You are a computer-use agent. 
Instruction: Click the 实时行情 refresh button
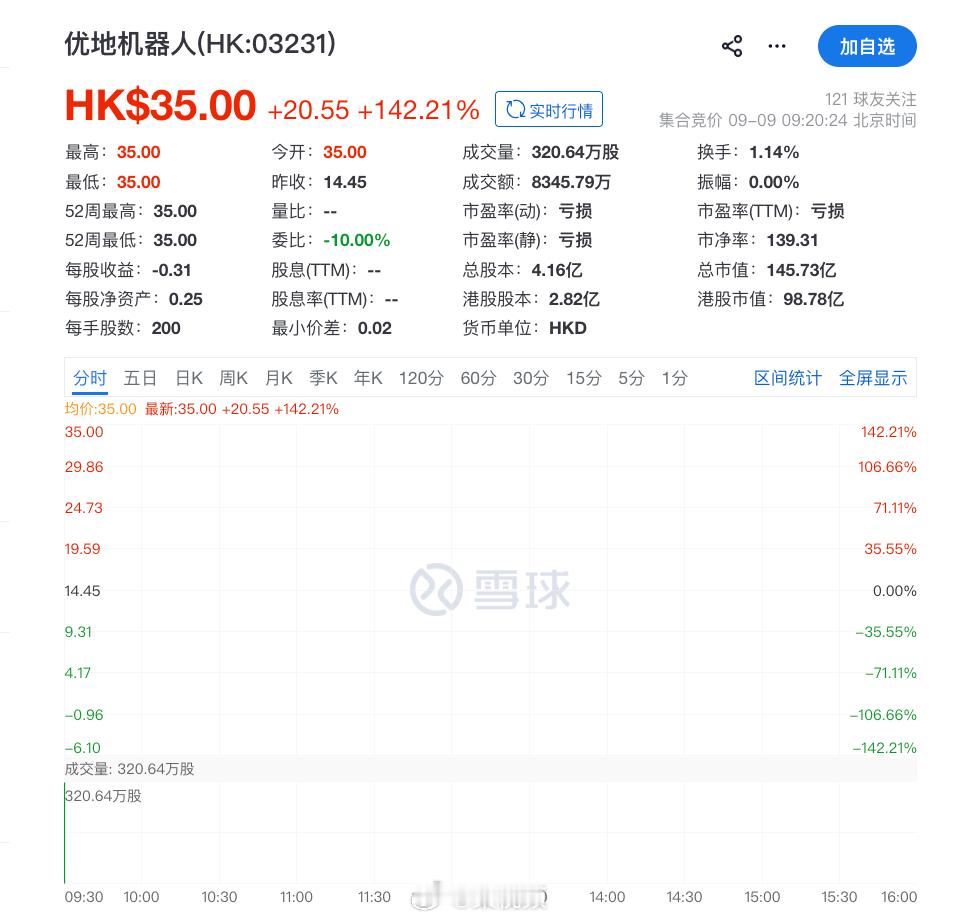click(549, 110)
